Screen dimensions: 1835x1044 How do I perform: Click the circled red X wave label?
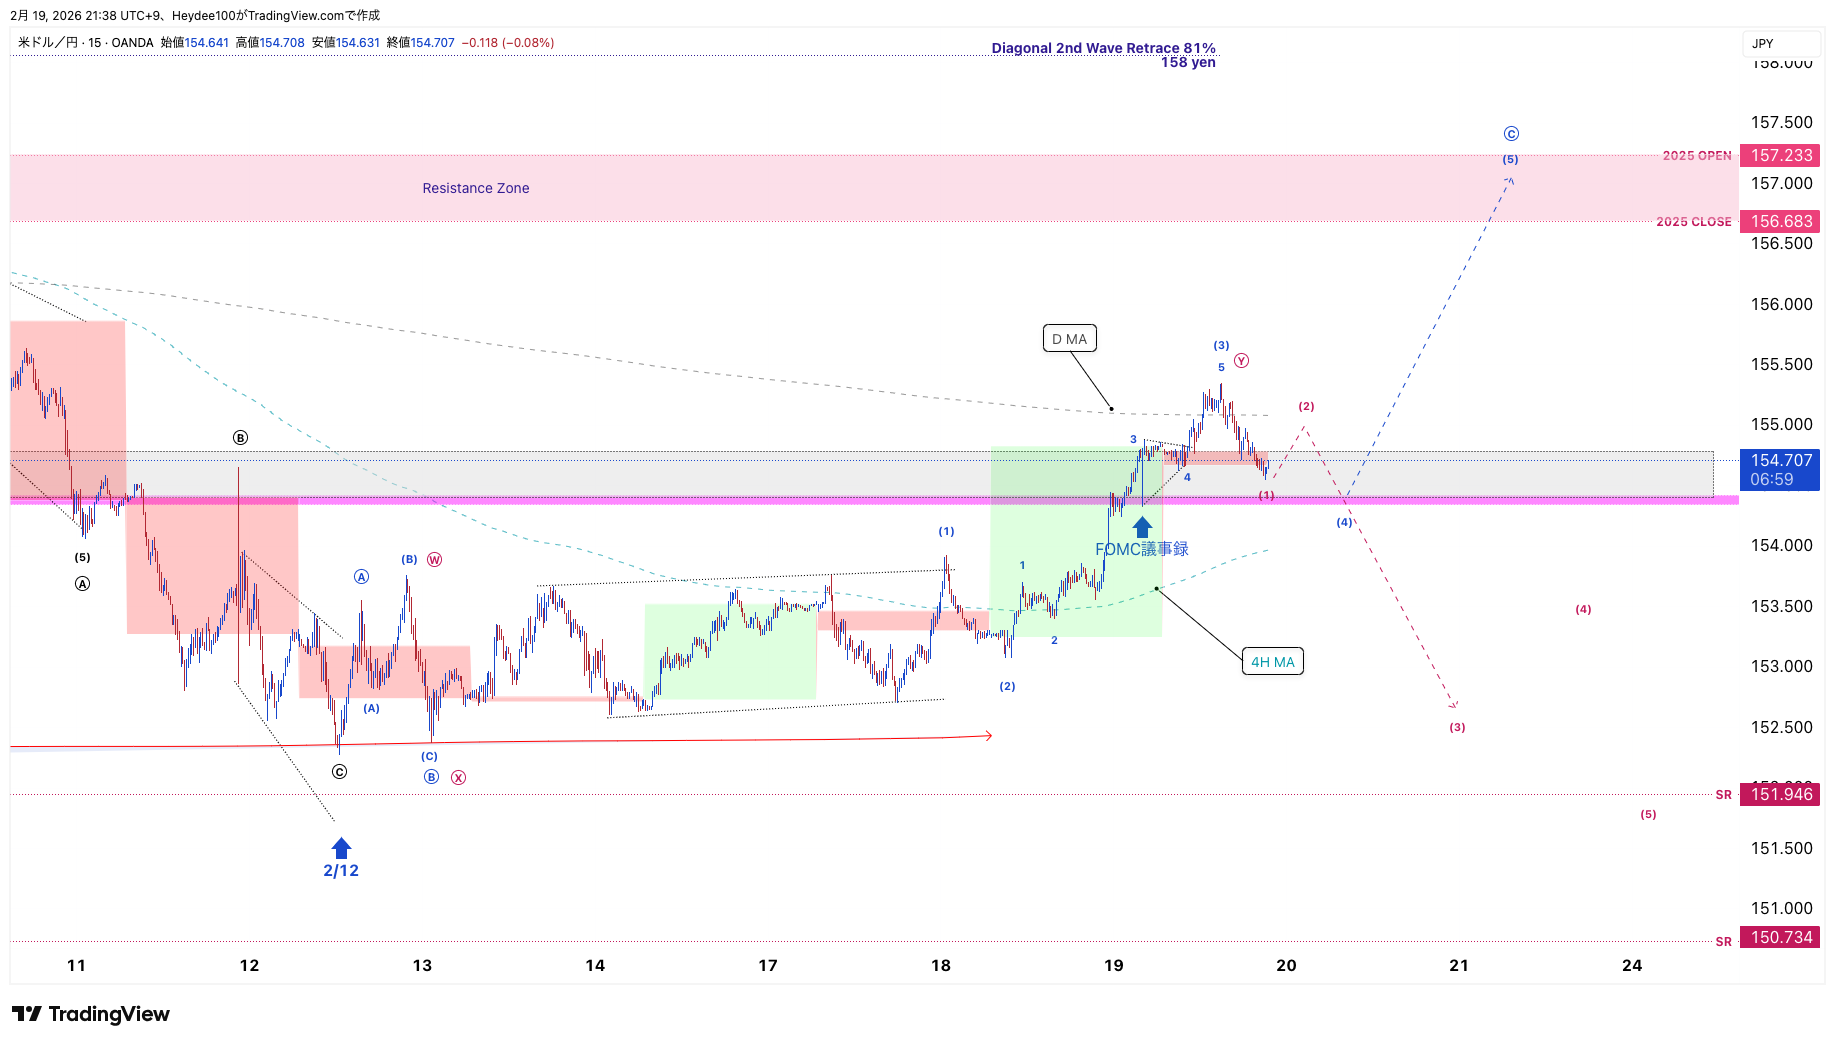[458, 778]
